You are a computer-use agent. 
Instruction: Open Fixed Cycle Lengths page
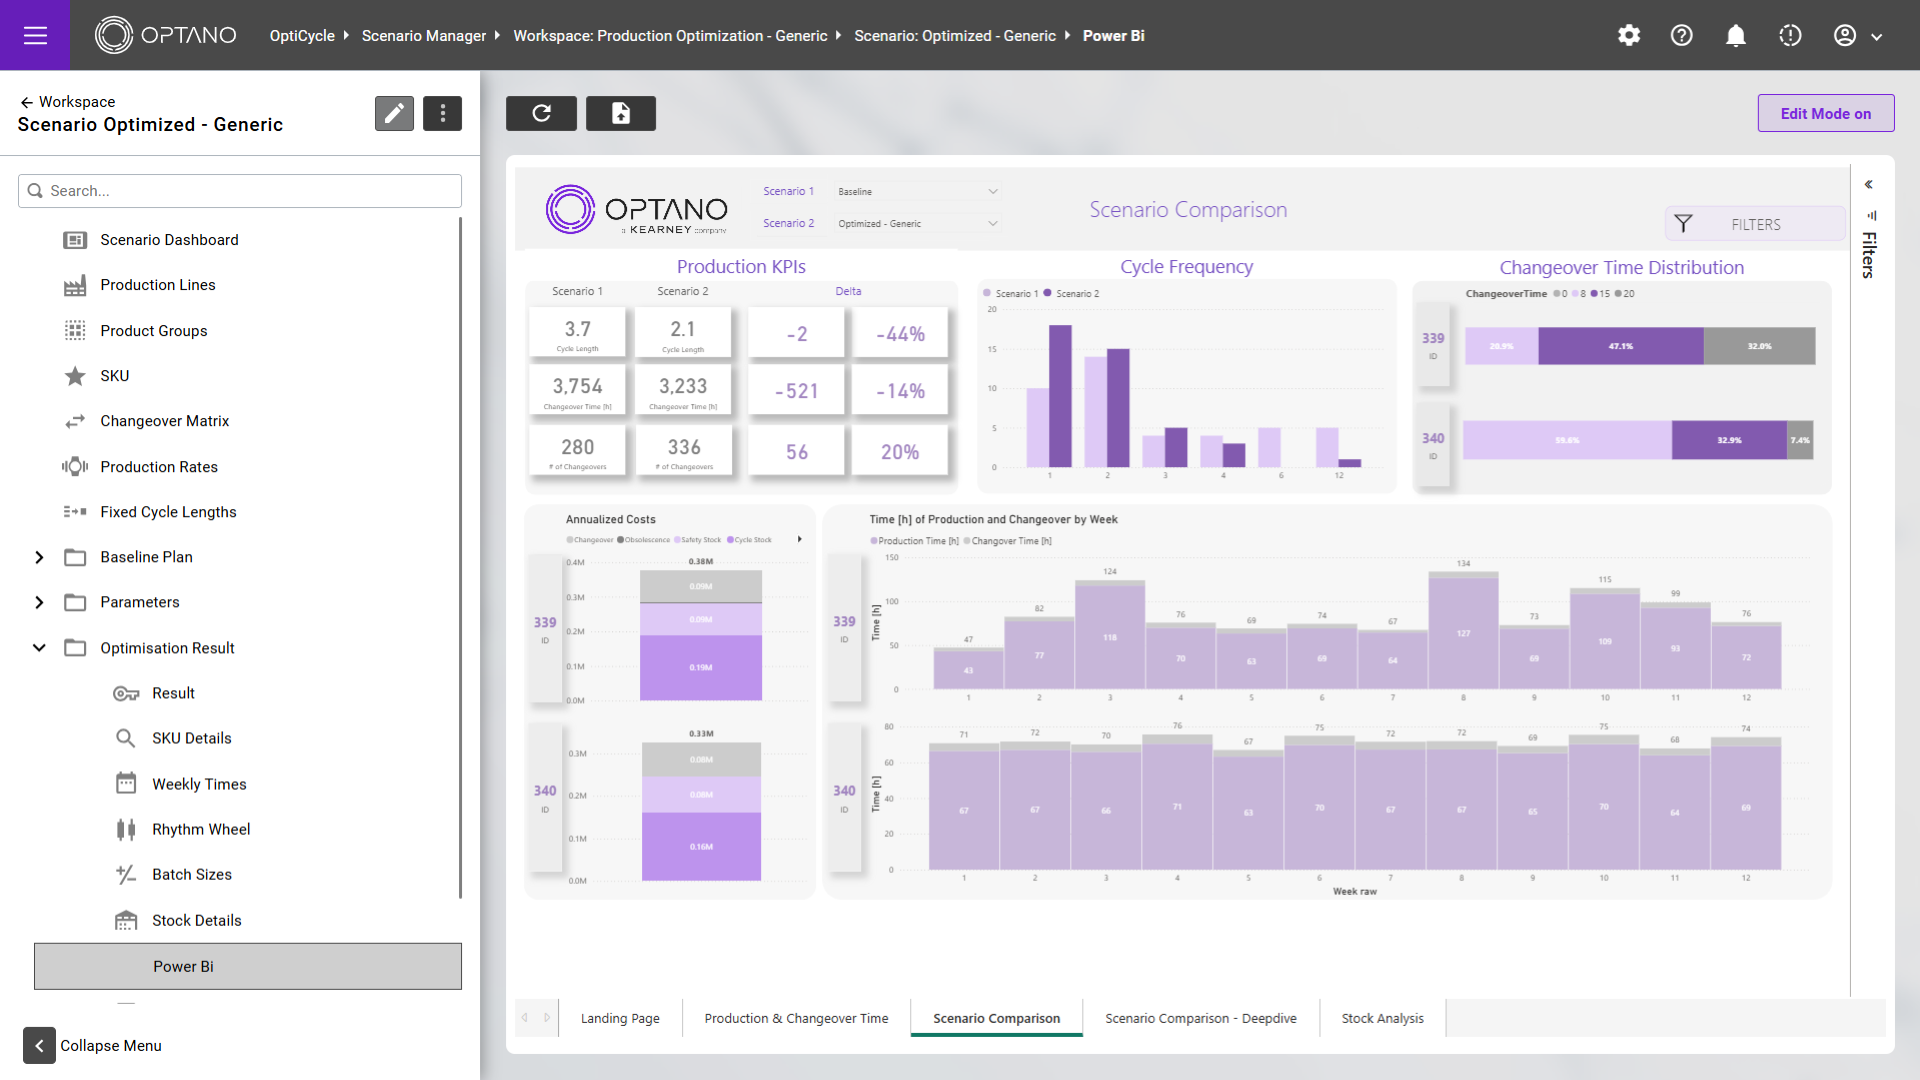point(168,512)
